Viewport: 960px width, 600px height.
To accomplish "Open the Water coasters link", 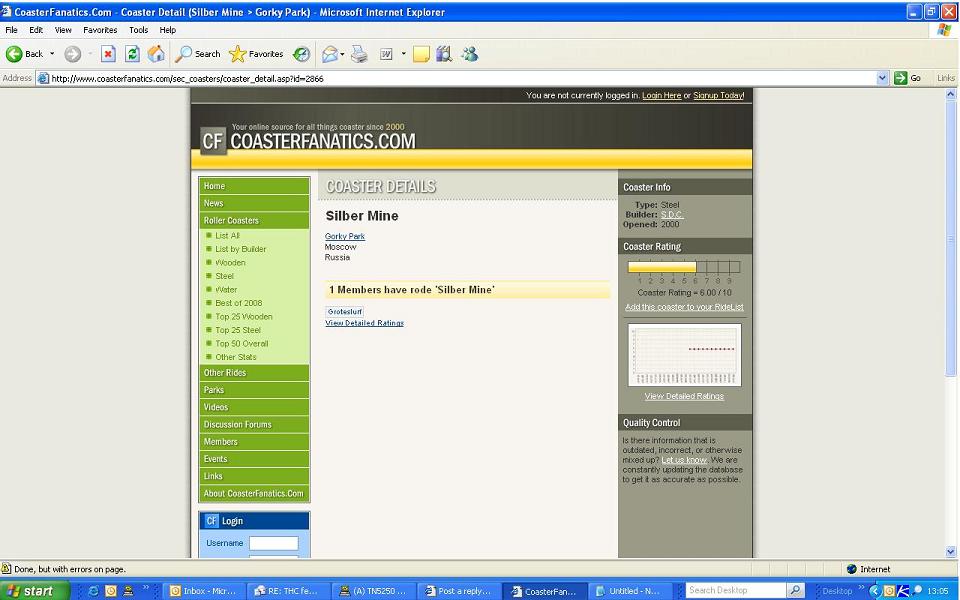I will point(226,290).
